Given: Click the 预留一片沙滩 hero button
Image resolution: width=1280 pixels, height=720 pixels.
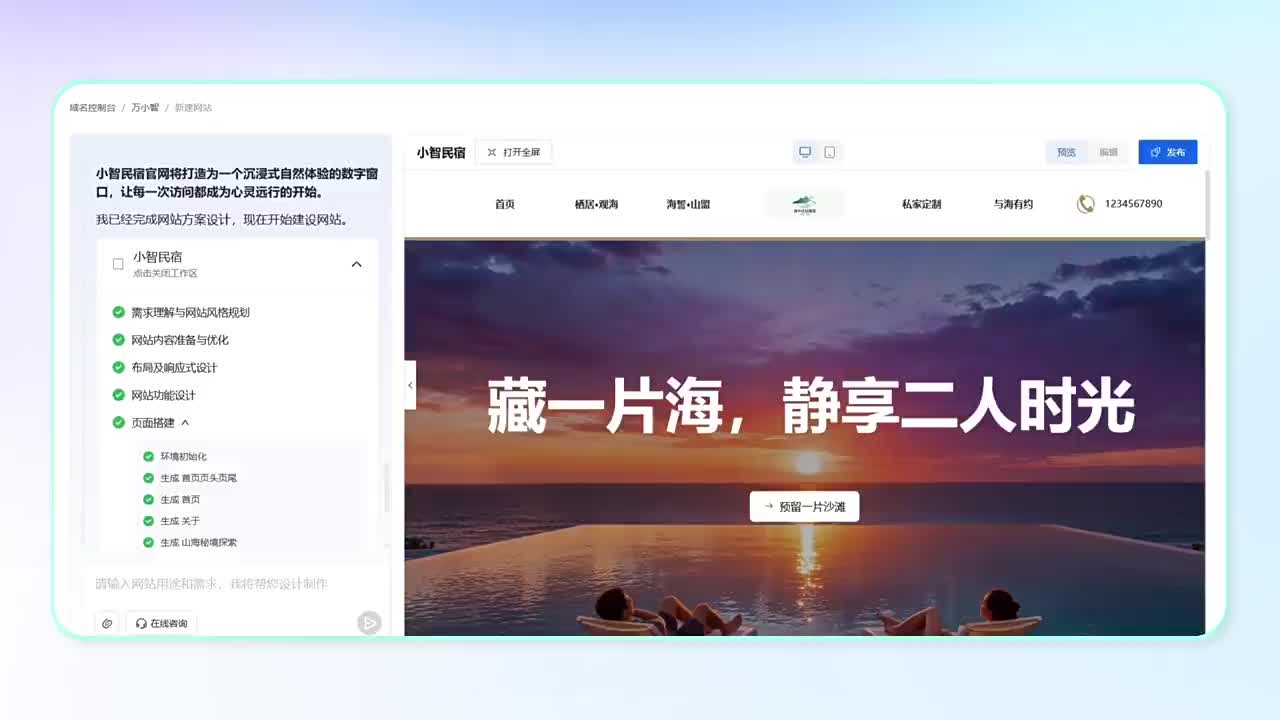Looking at the screenshot, I should point(804,507).
